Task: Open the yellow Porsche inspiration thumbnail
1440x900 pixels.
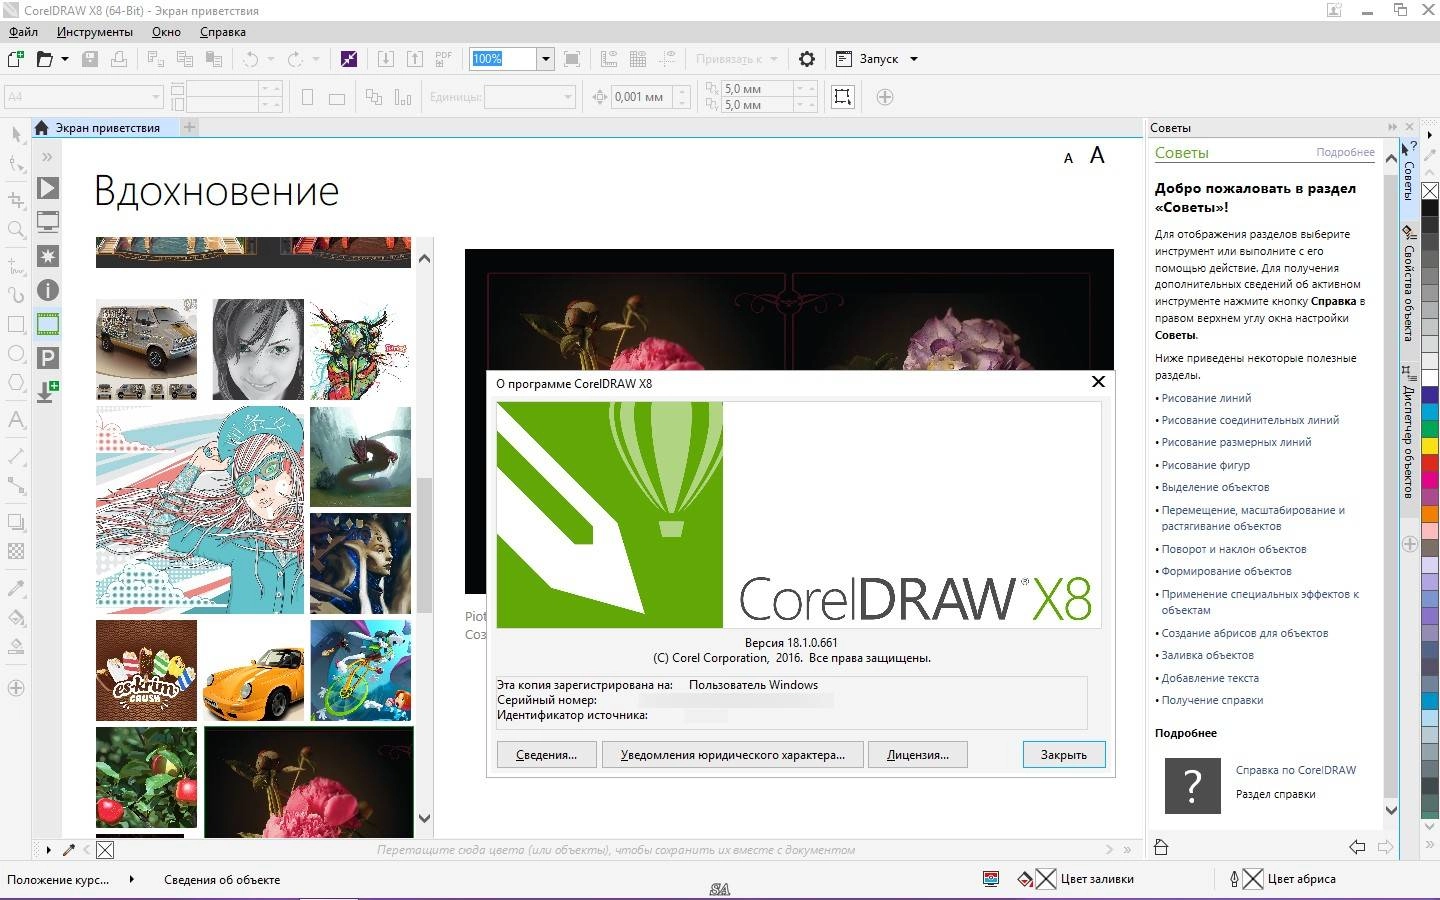Action: [254, 670]
